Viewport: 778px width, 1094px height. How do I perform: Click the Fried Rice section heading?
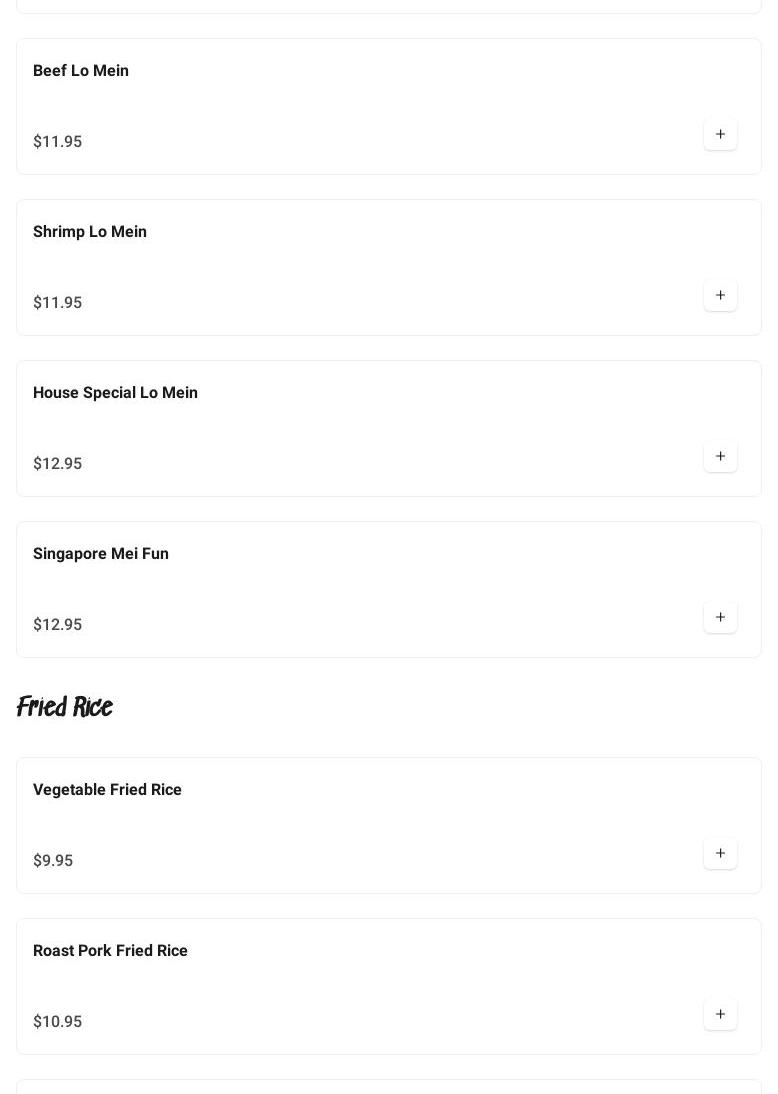pyautogui.click(x=65, y=707)
